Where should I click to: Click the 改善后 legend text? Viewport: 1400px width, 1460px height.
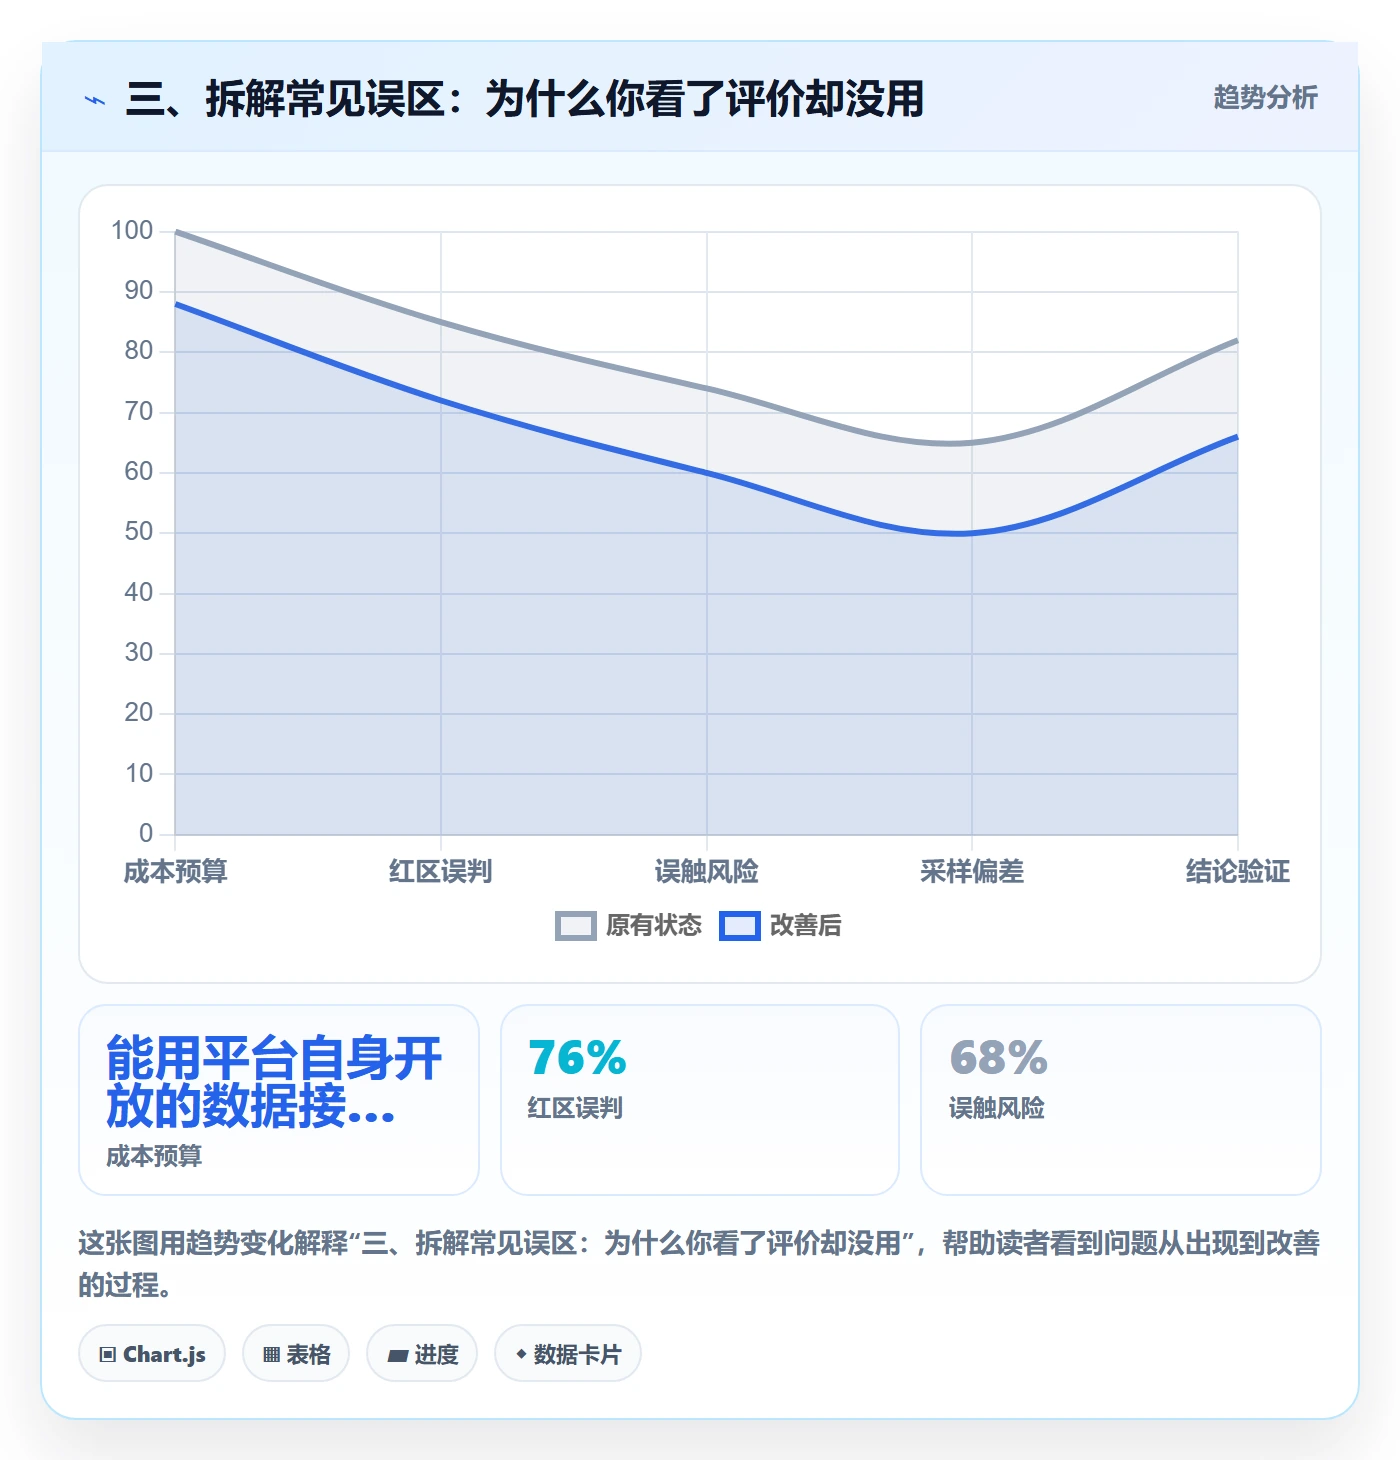tap(806, 926)
